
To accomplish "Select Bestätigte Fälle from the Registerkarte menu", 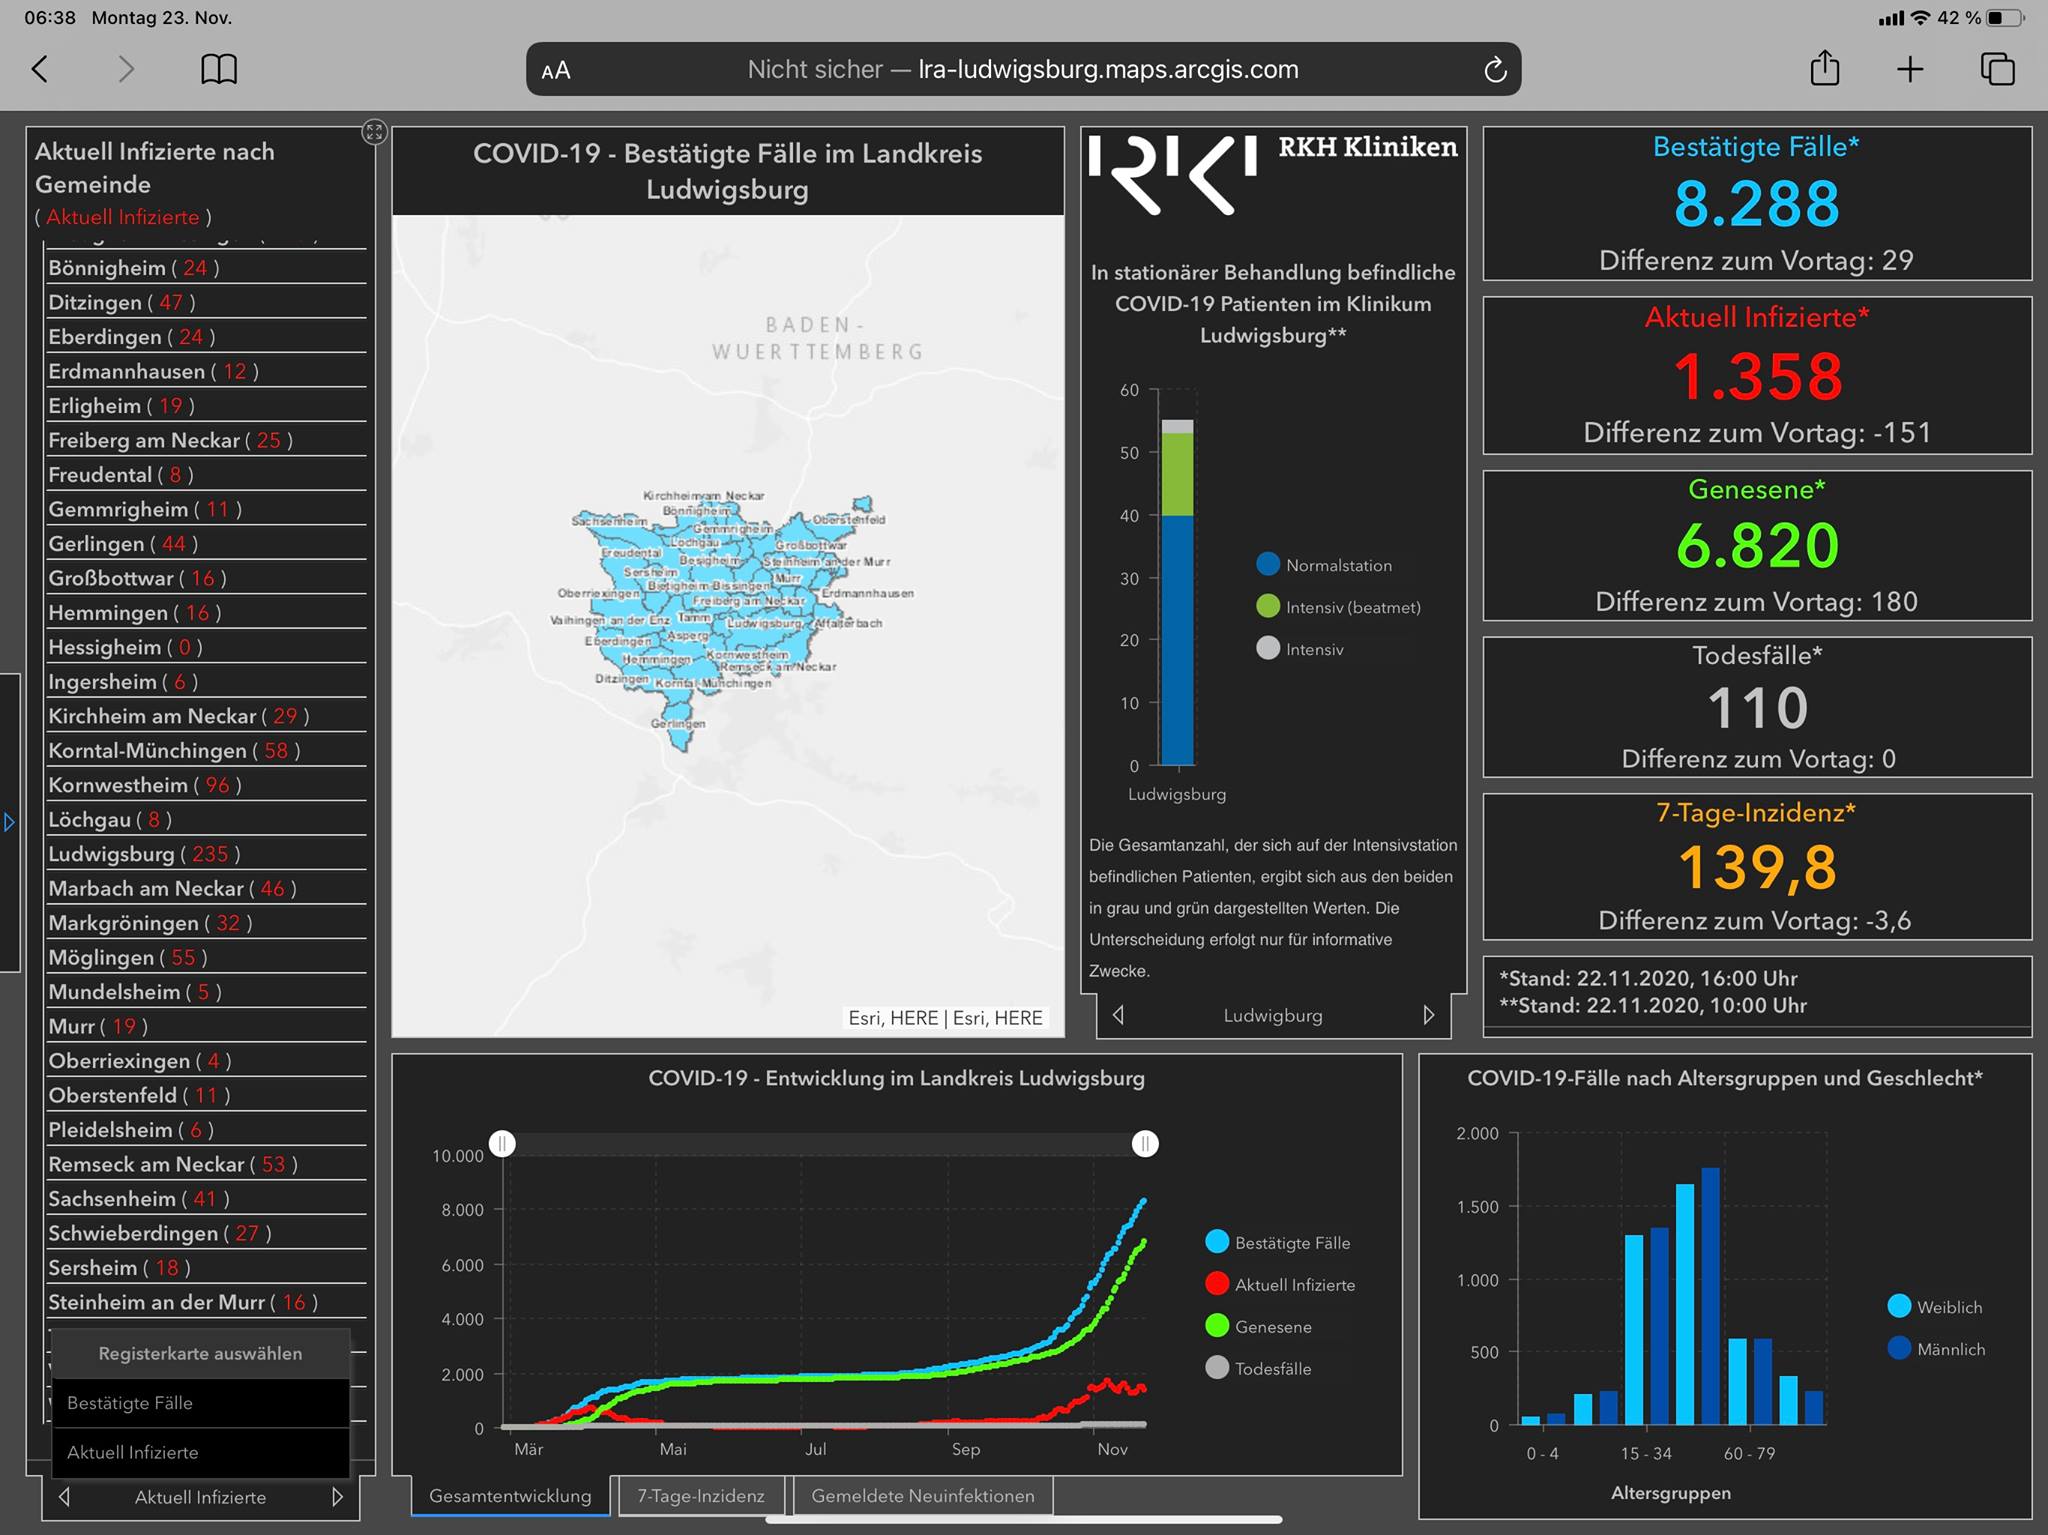I will pos(200,1403).
